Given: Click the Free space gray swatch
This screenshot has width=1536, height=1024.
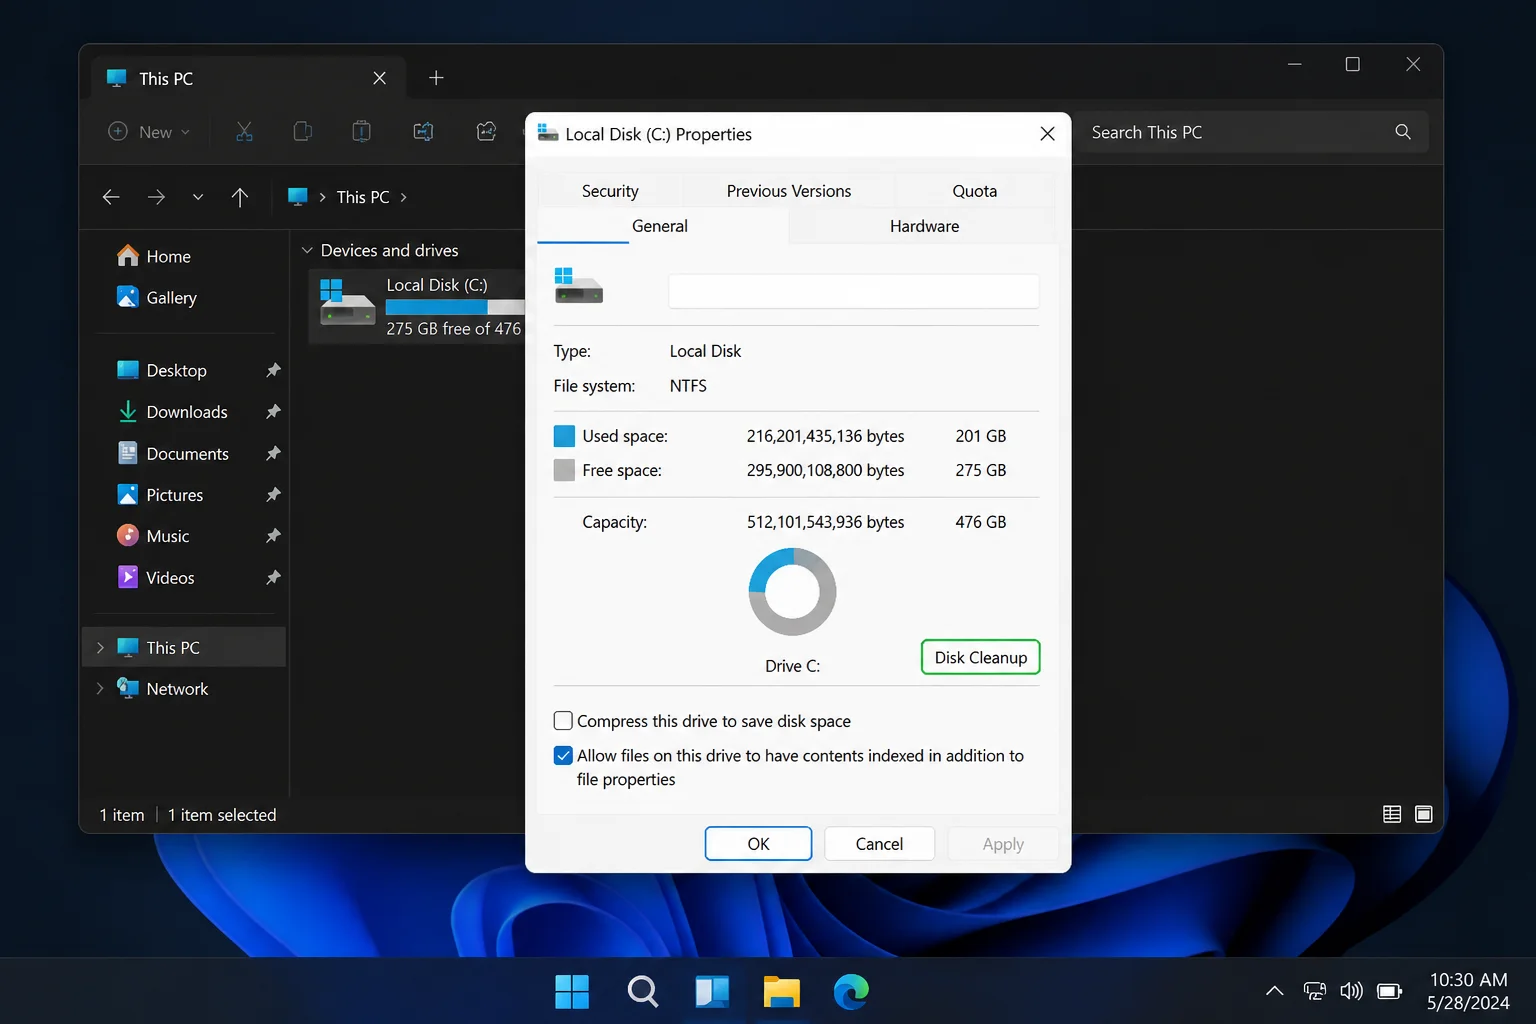Looking at the screenshot, I should [564, 470].
